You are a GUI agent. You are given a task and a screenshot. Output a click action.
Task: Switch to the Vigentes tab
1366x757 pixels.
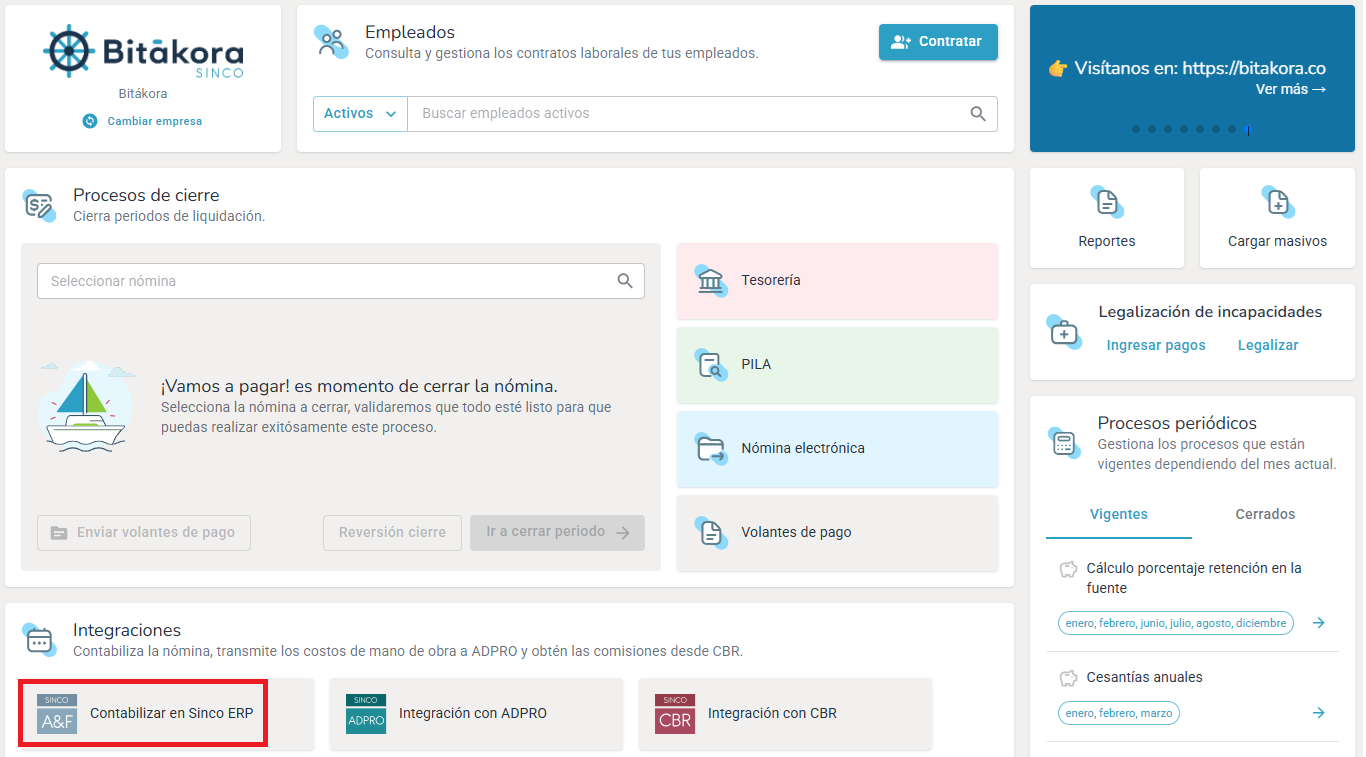[x=1119, y=515]
